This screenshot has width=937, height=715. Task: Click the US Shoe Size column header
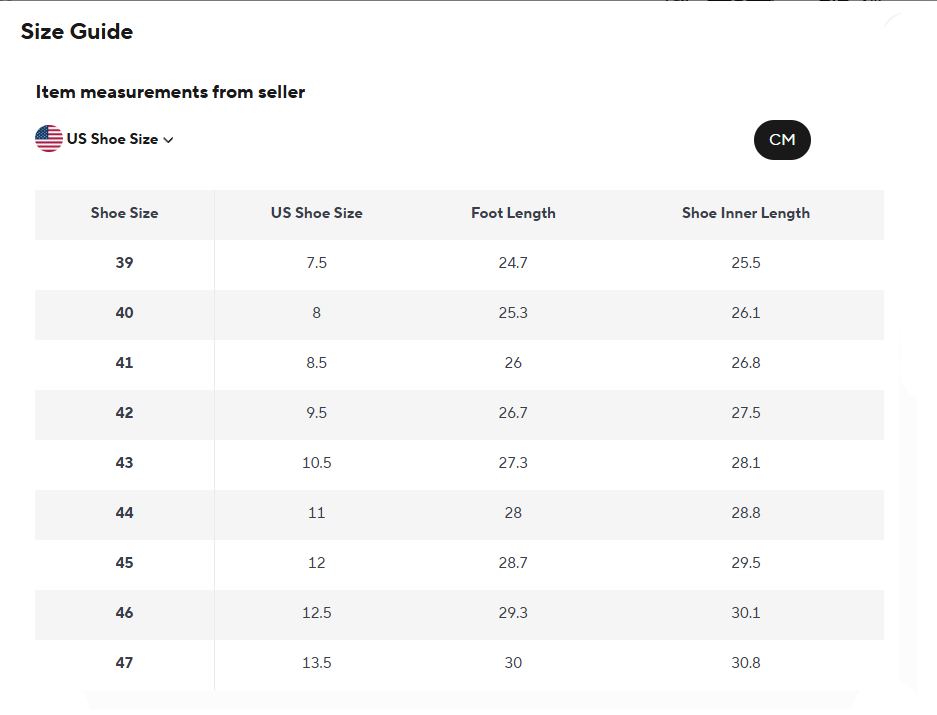tap(317, 213)
